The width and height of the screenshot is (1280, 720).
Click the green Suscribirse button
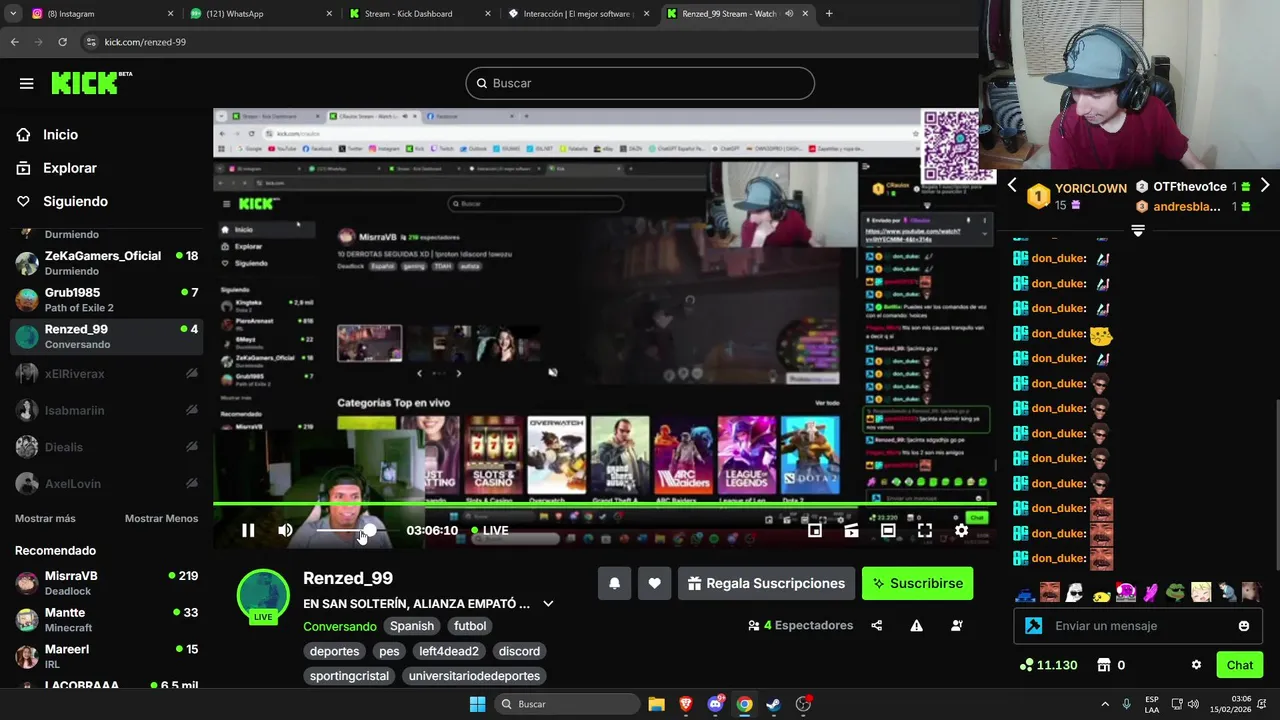tap(917, 583)
